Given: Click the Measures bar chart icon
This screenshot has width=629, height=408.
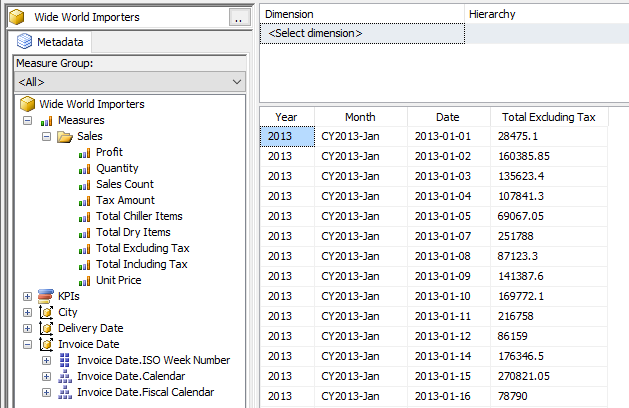Looking at the screenshot, I should [46, 120].
